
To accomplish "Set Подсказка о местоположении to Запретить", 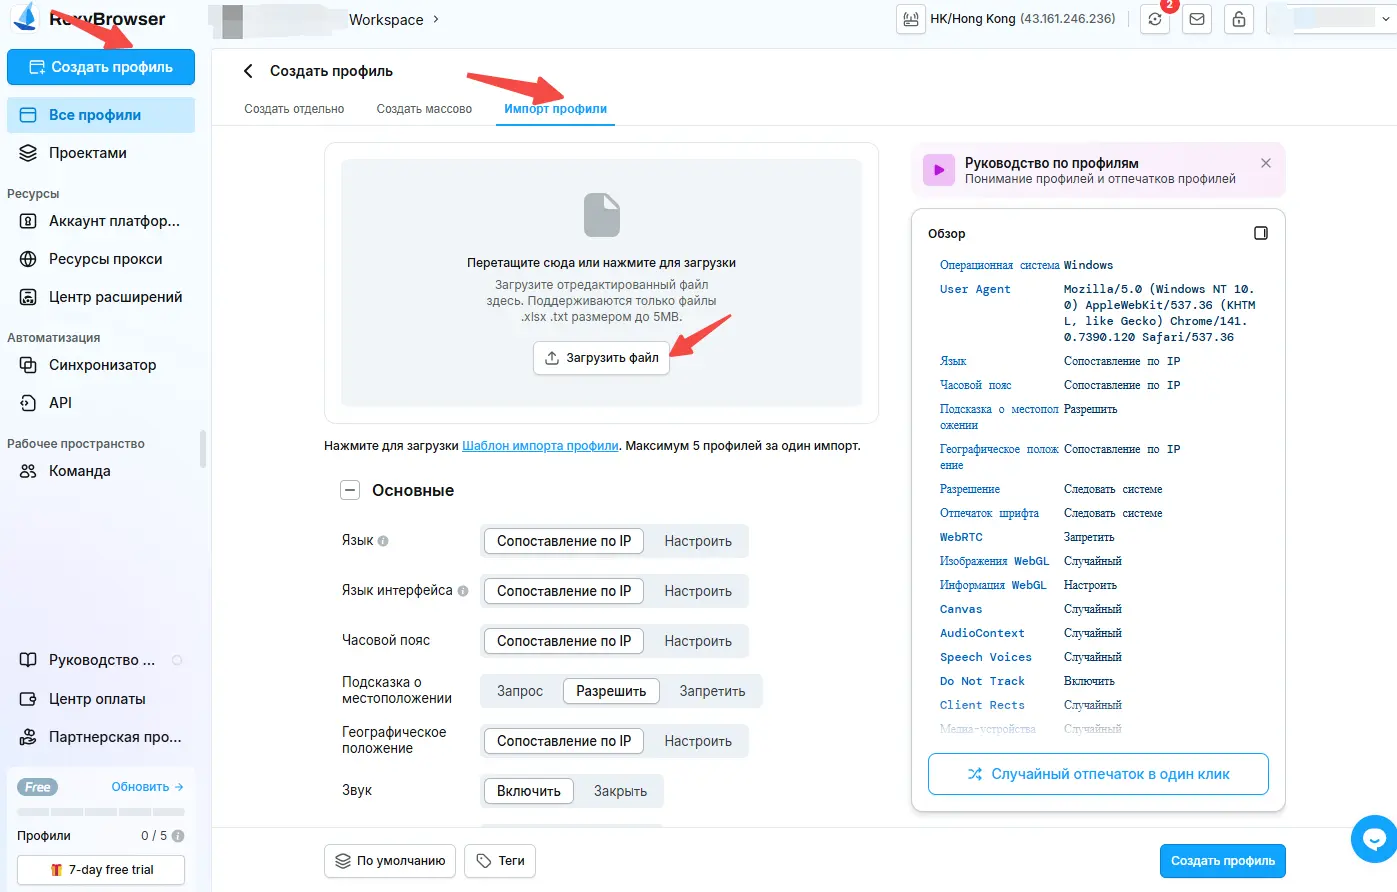I will click(x=712, y=691).
